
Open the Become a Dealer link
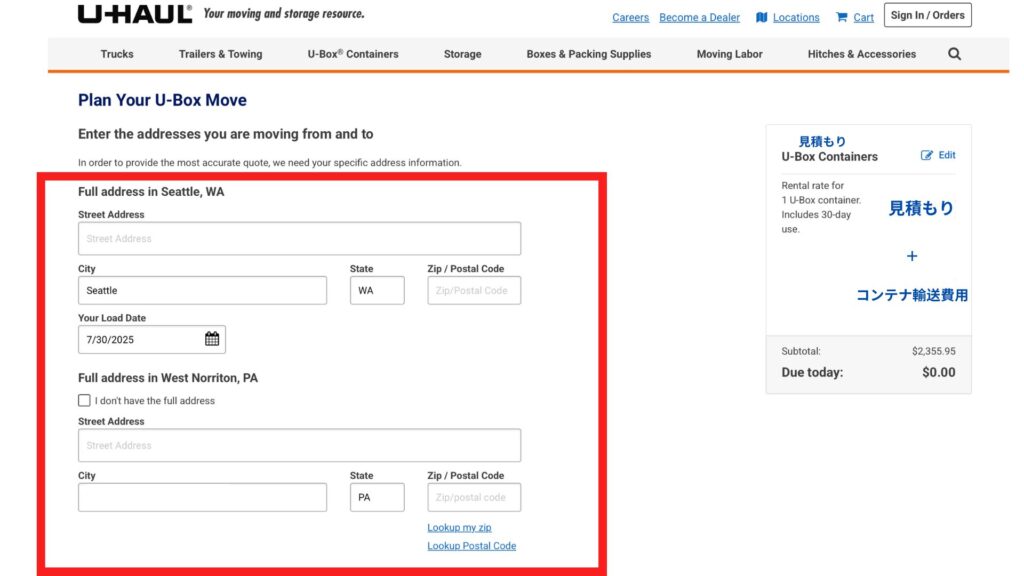699,18
